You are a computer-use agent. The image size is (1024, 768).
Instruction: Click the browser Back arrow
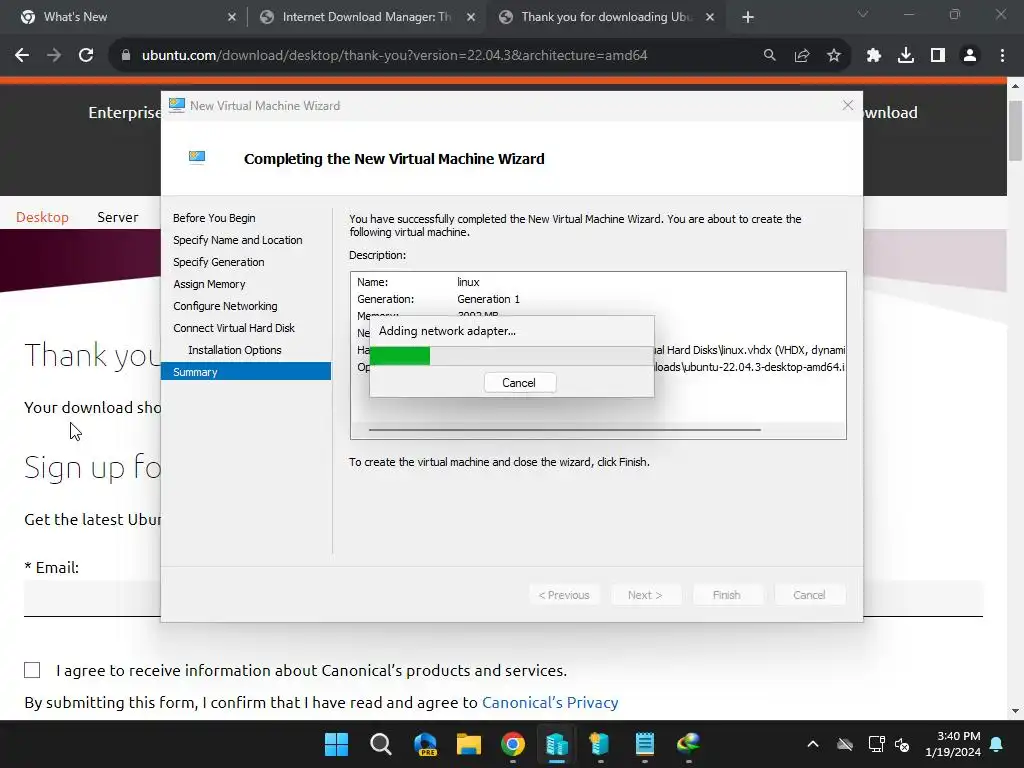pyautogui.click(x=22, y=56)
